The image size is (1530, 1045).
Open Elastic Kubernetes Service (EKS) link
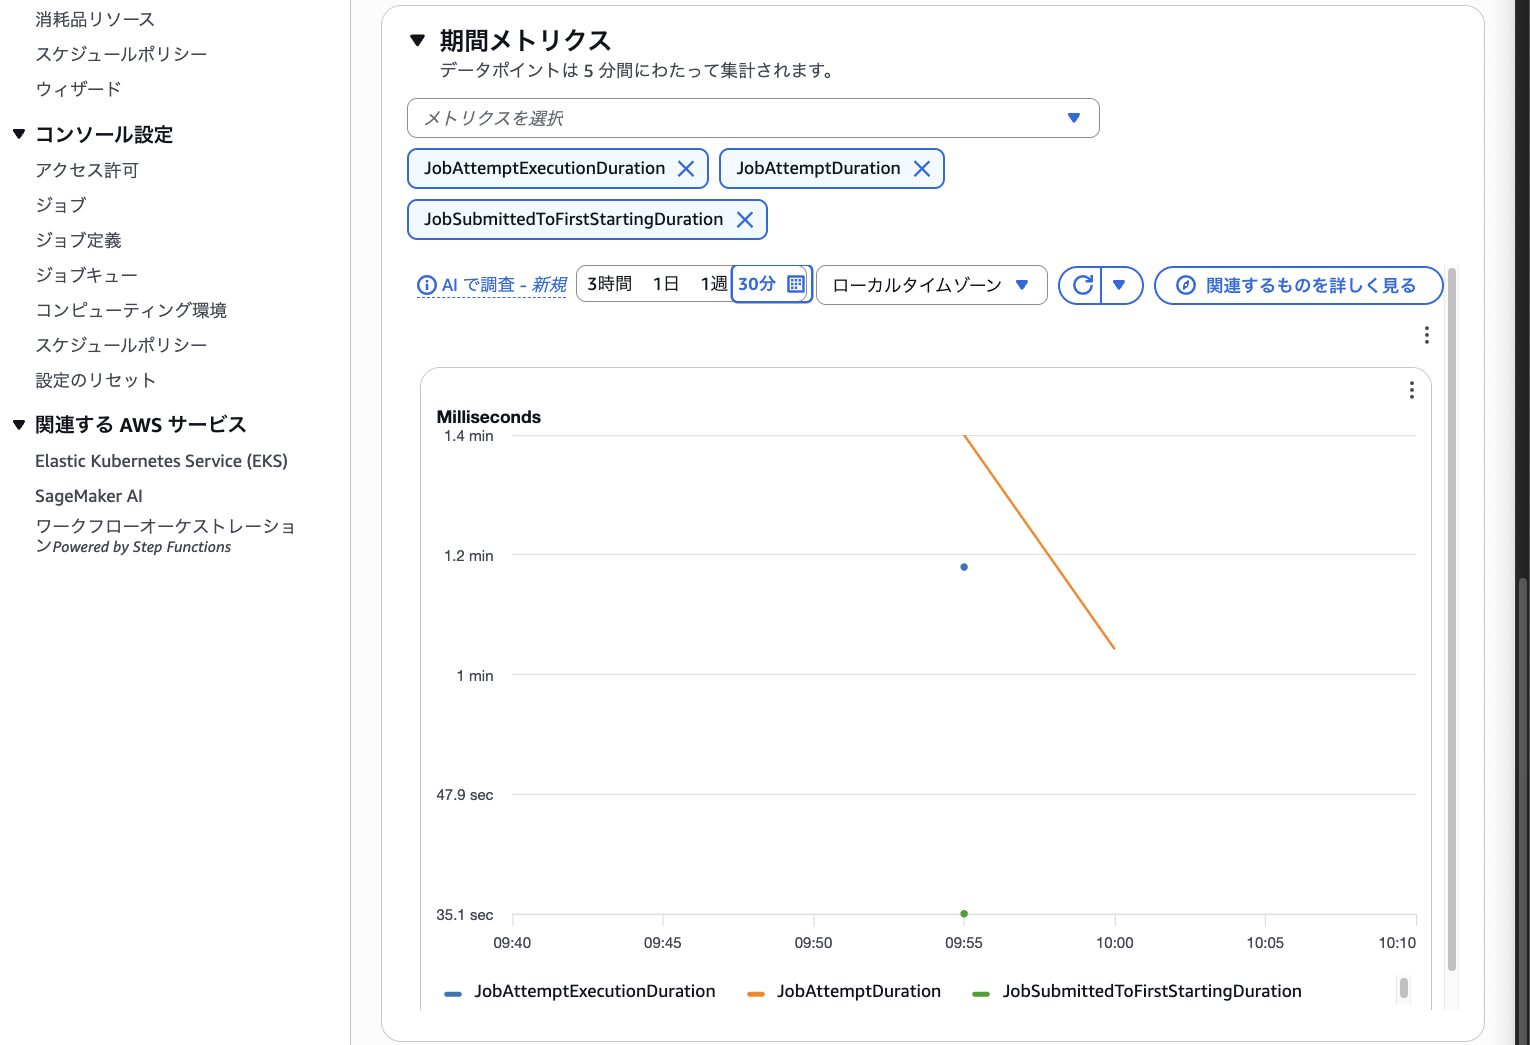coord(161,461)
